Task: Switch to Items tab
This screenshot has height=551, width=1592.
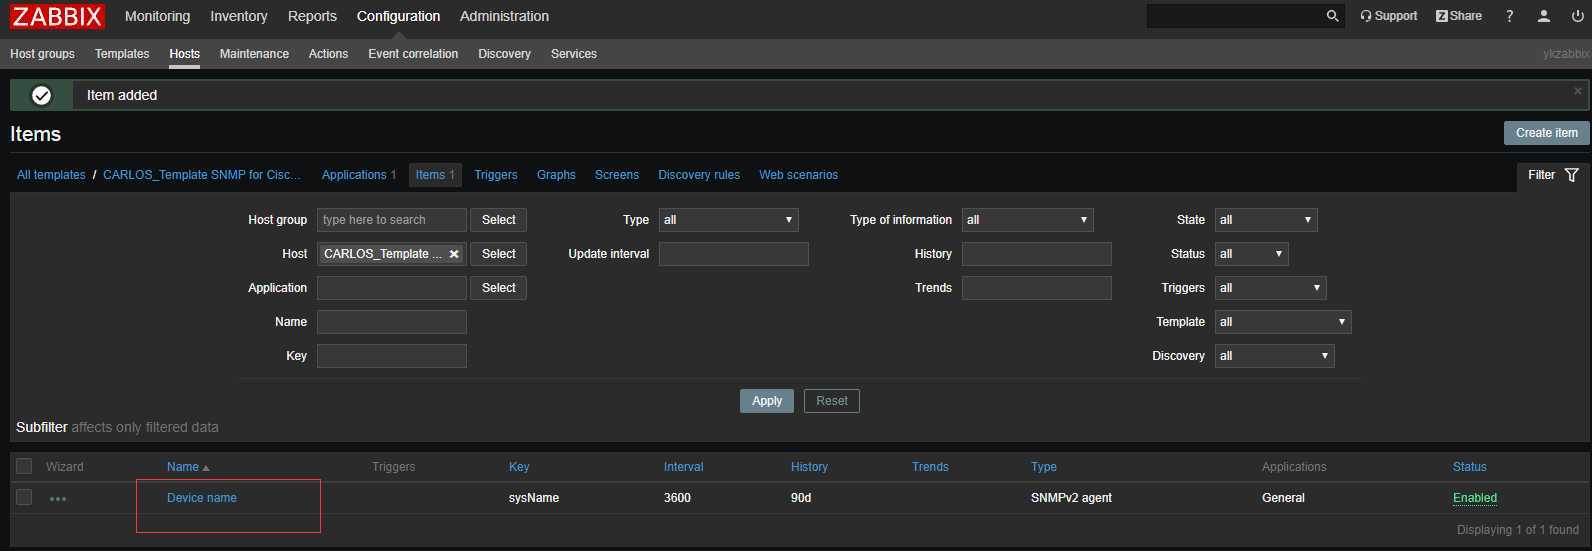Action: pos(435,175)
